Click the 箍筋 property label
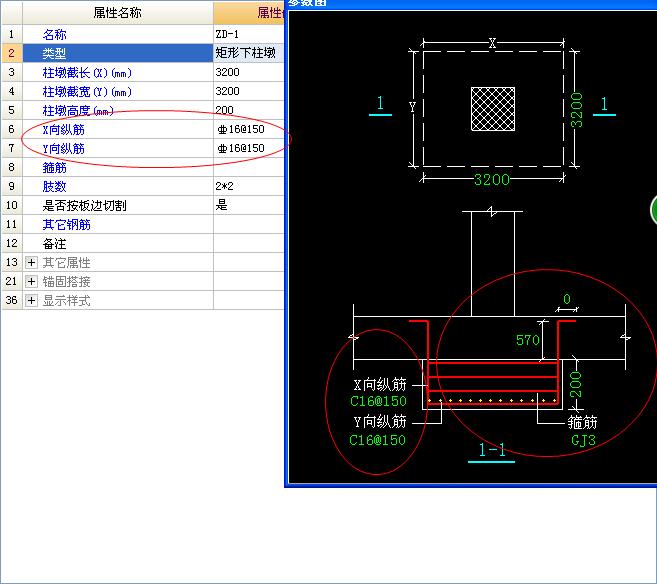 pyautogui.click(x=54, y=168)
